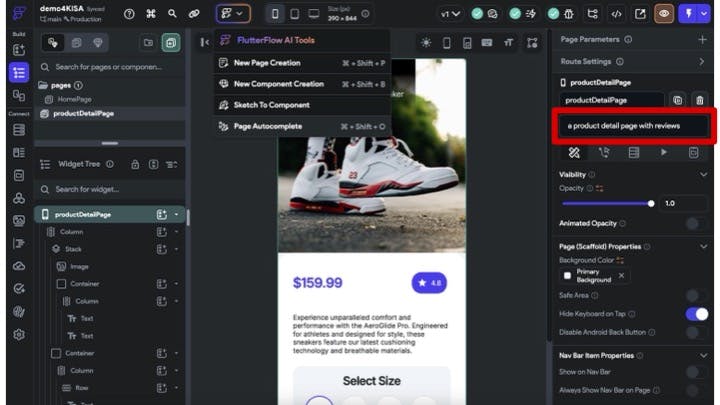Click the duplicate page icon beside name

pos(677,100)
